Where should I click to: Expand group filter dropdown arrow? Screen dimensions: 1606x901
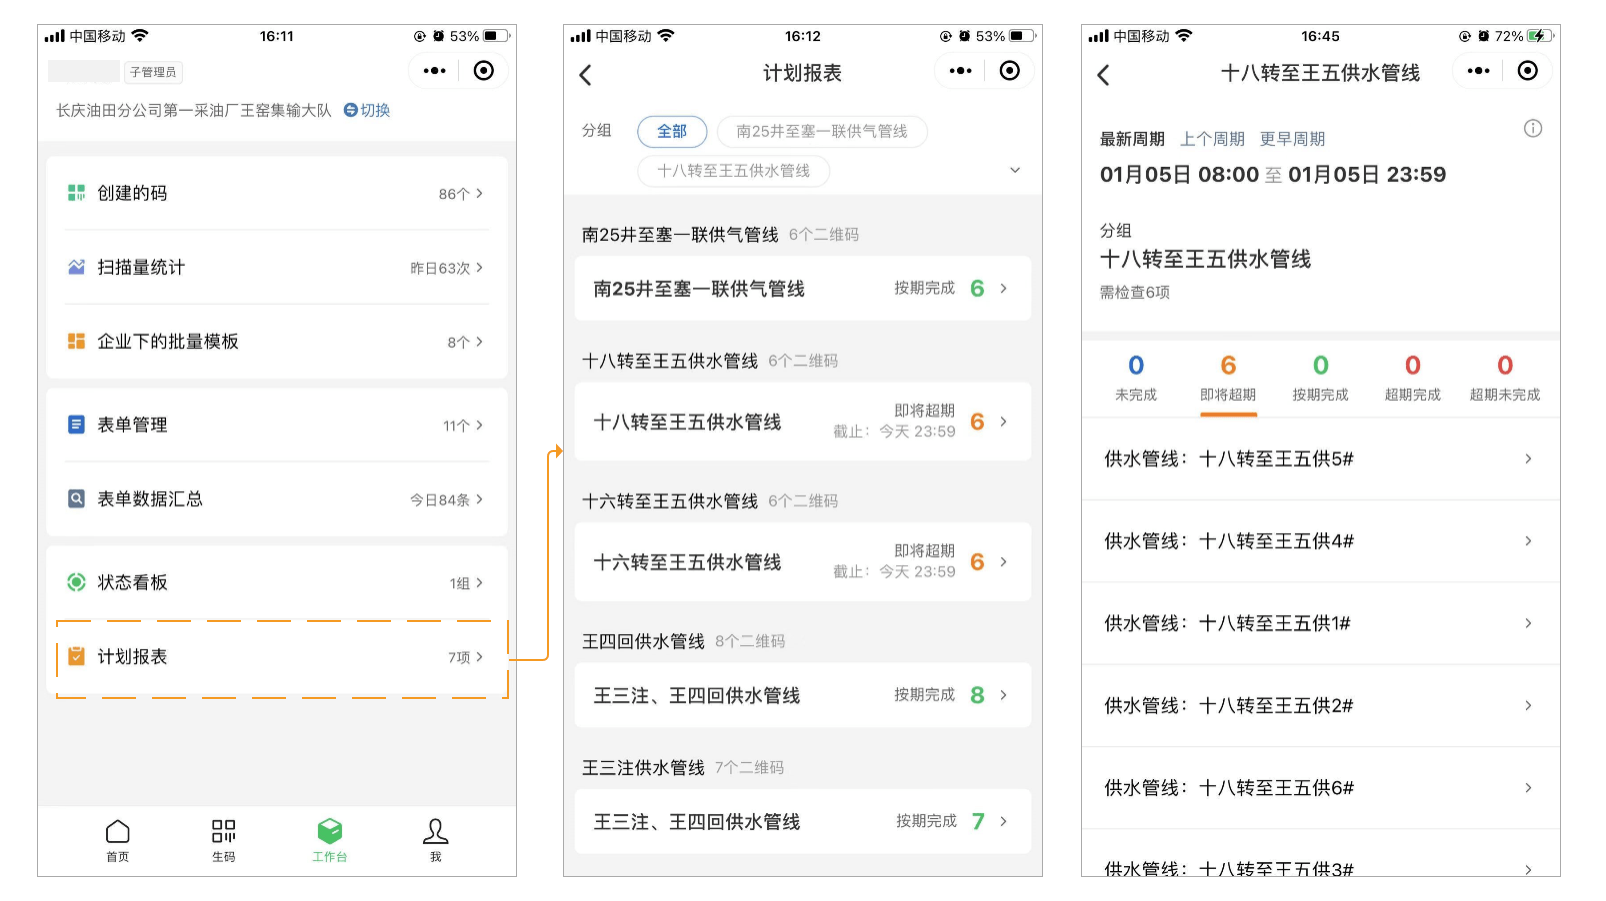1015,170
